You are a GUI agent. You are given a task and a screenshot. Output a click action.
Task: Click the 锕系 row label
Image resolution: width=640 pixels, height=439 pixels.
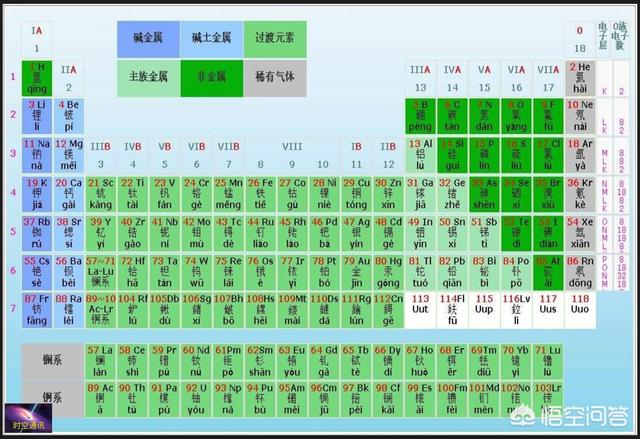click(51, 394)
